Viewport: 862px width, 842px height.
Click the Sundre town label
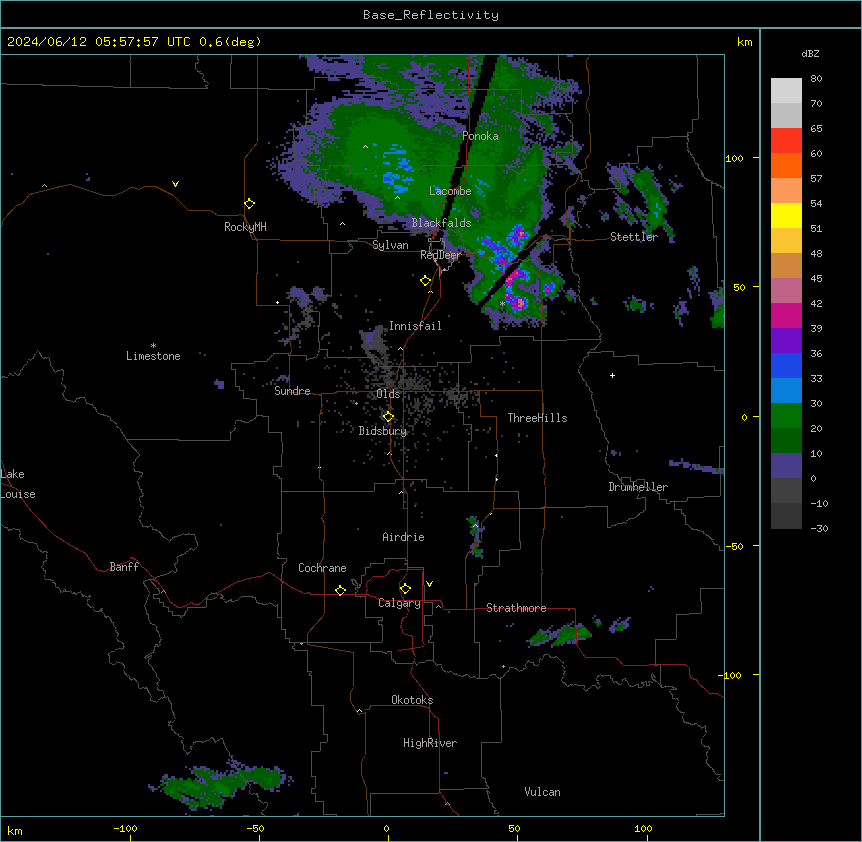click(x=292, y=391)
